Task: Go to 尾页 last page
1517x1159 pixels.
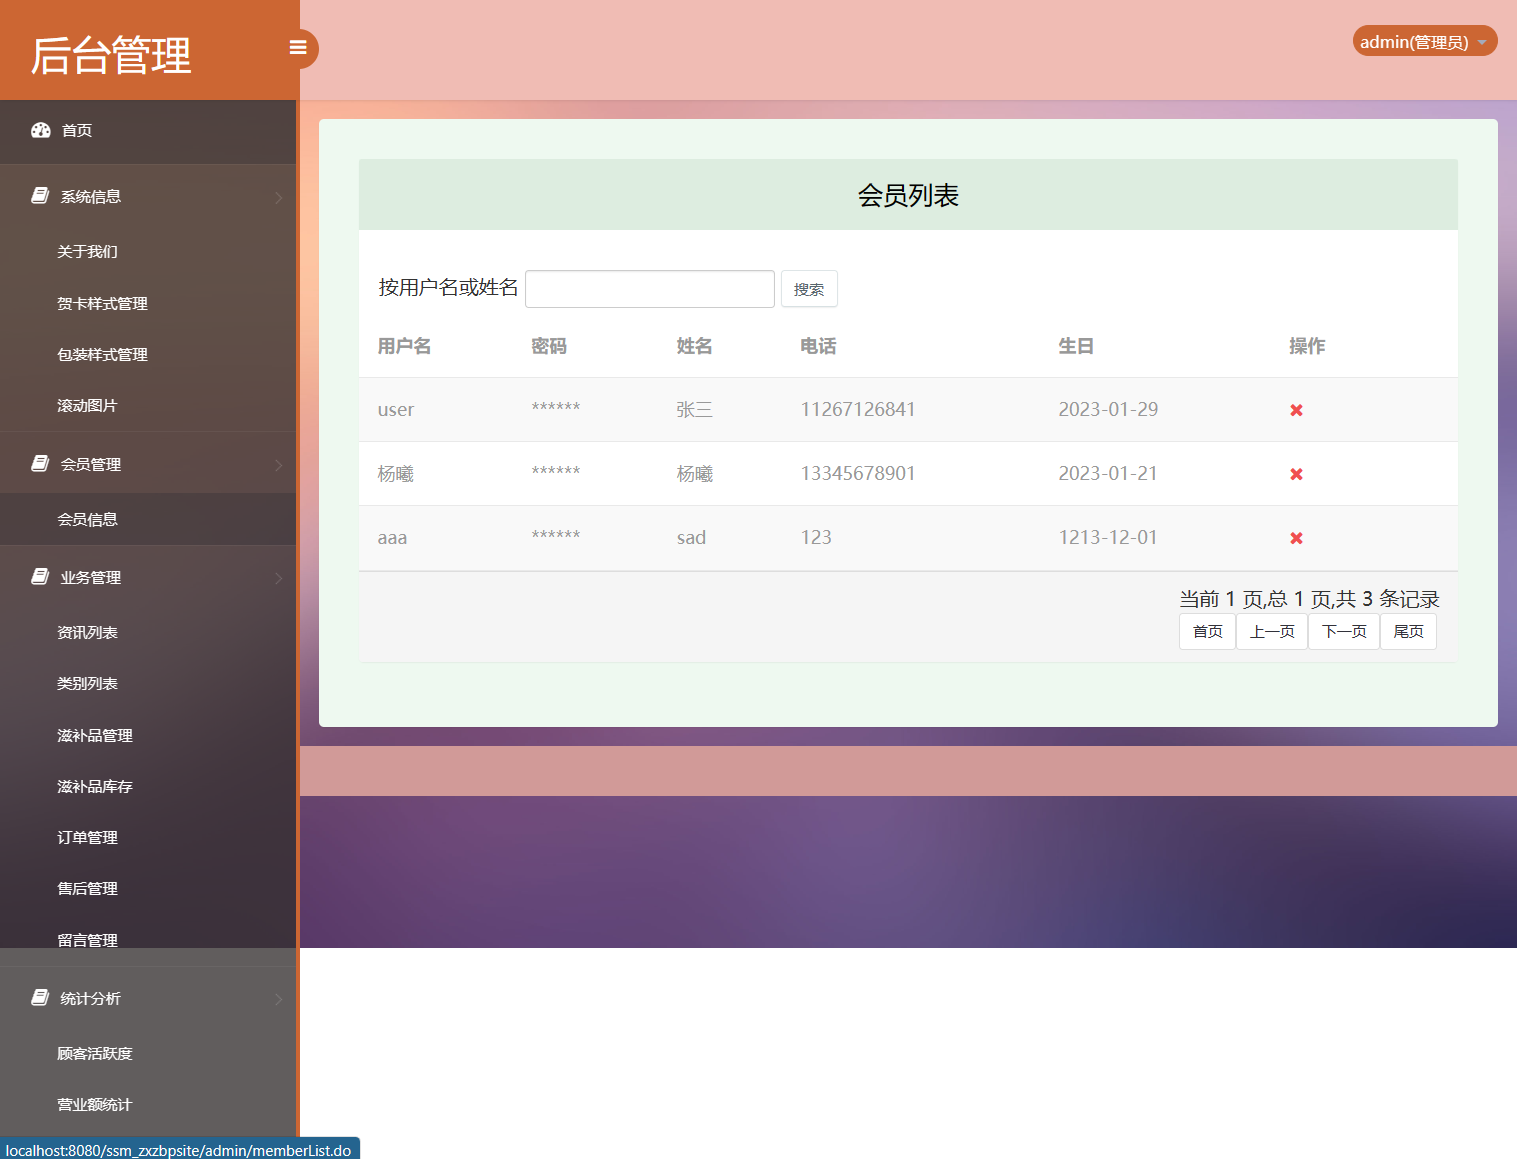Action: (1408, 631)
